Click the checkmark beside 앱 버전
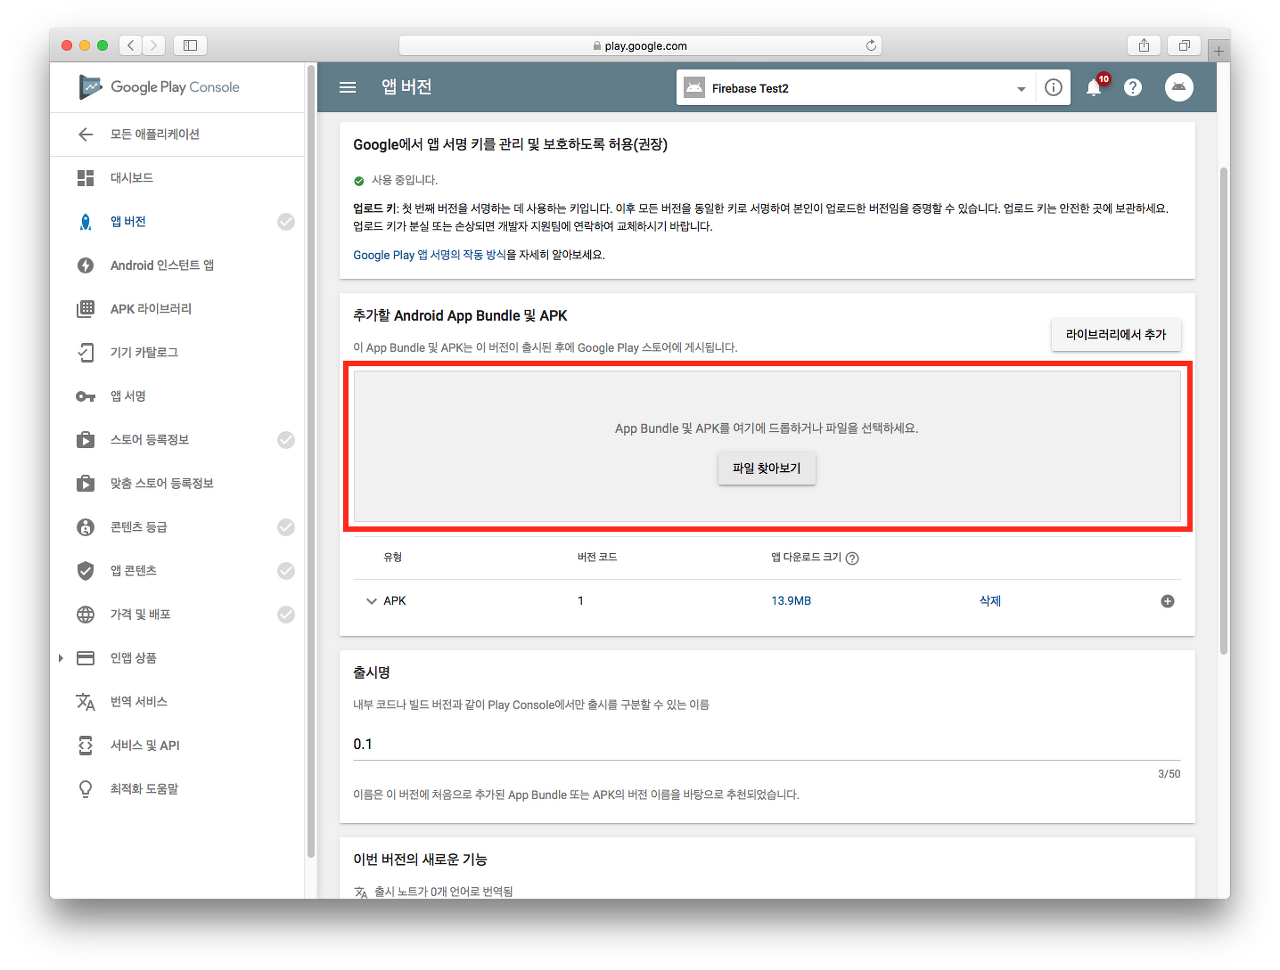This screenshot has width=1280, height=970. coord(286,222)
